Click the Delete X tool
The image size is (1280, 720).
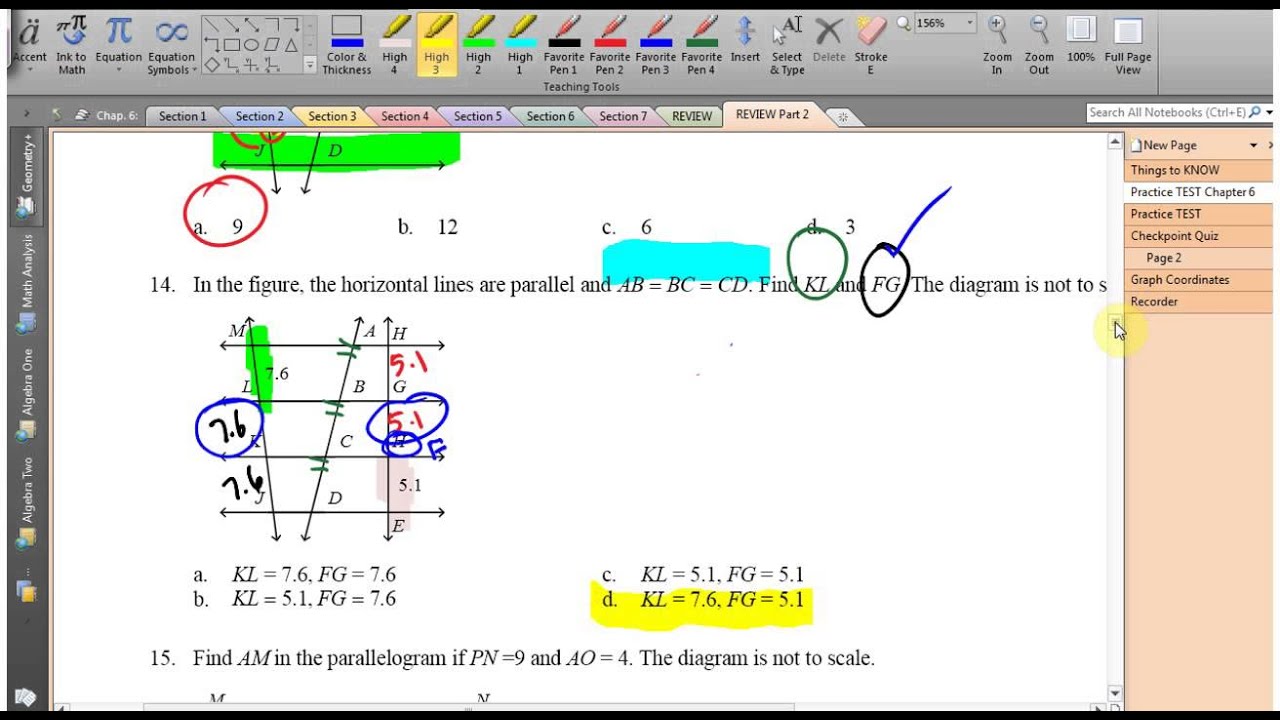(x=829, y=40)
